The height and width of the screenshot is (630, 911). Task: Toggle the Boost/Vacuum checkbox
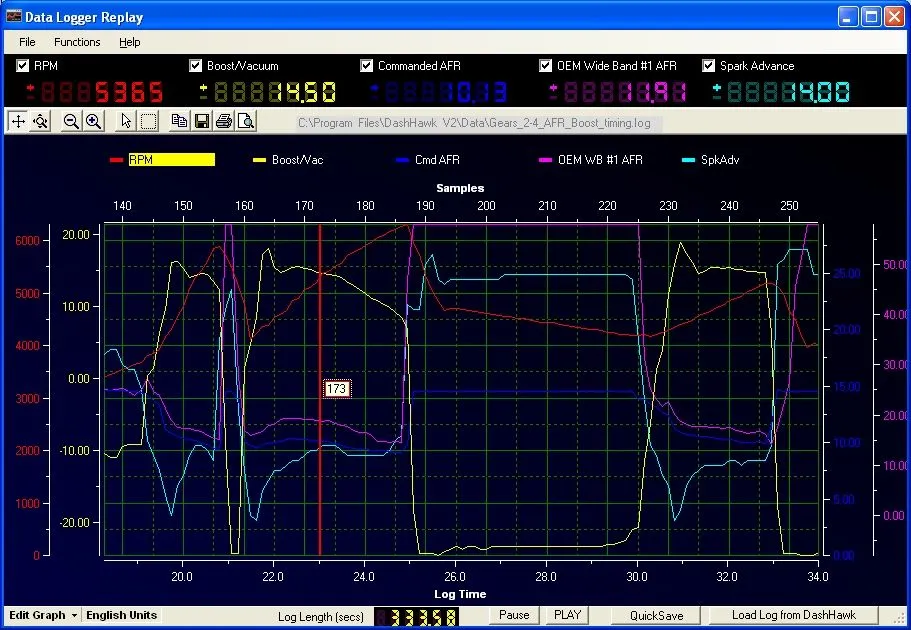tap(196, 66)
